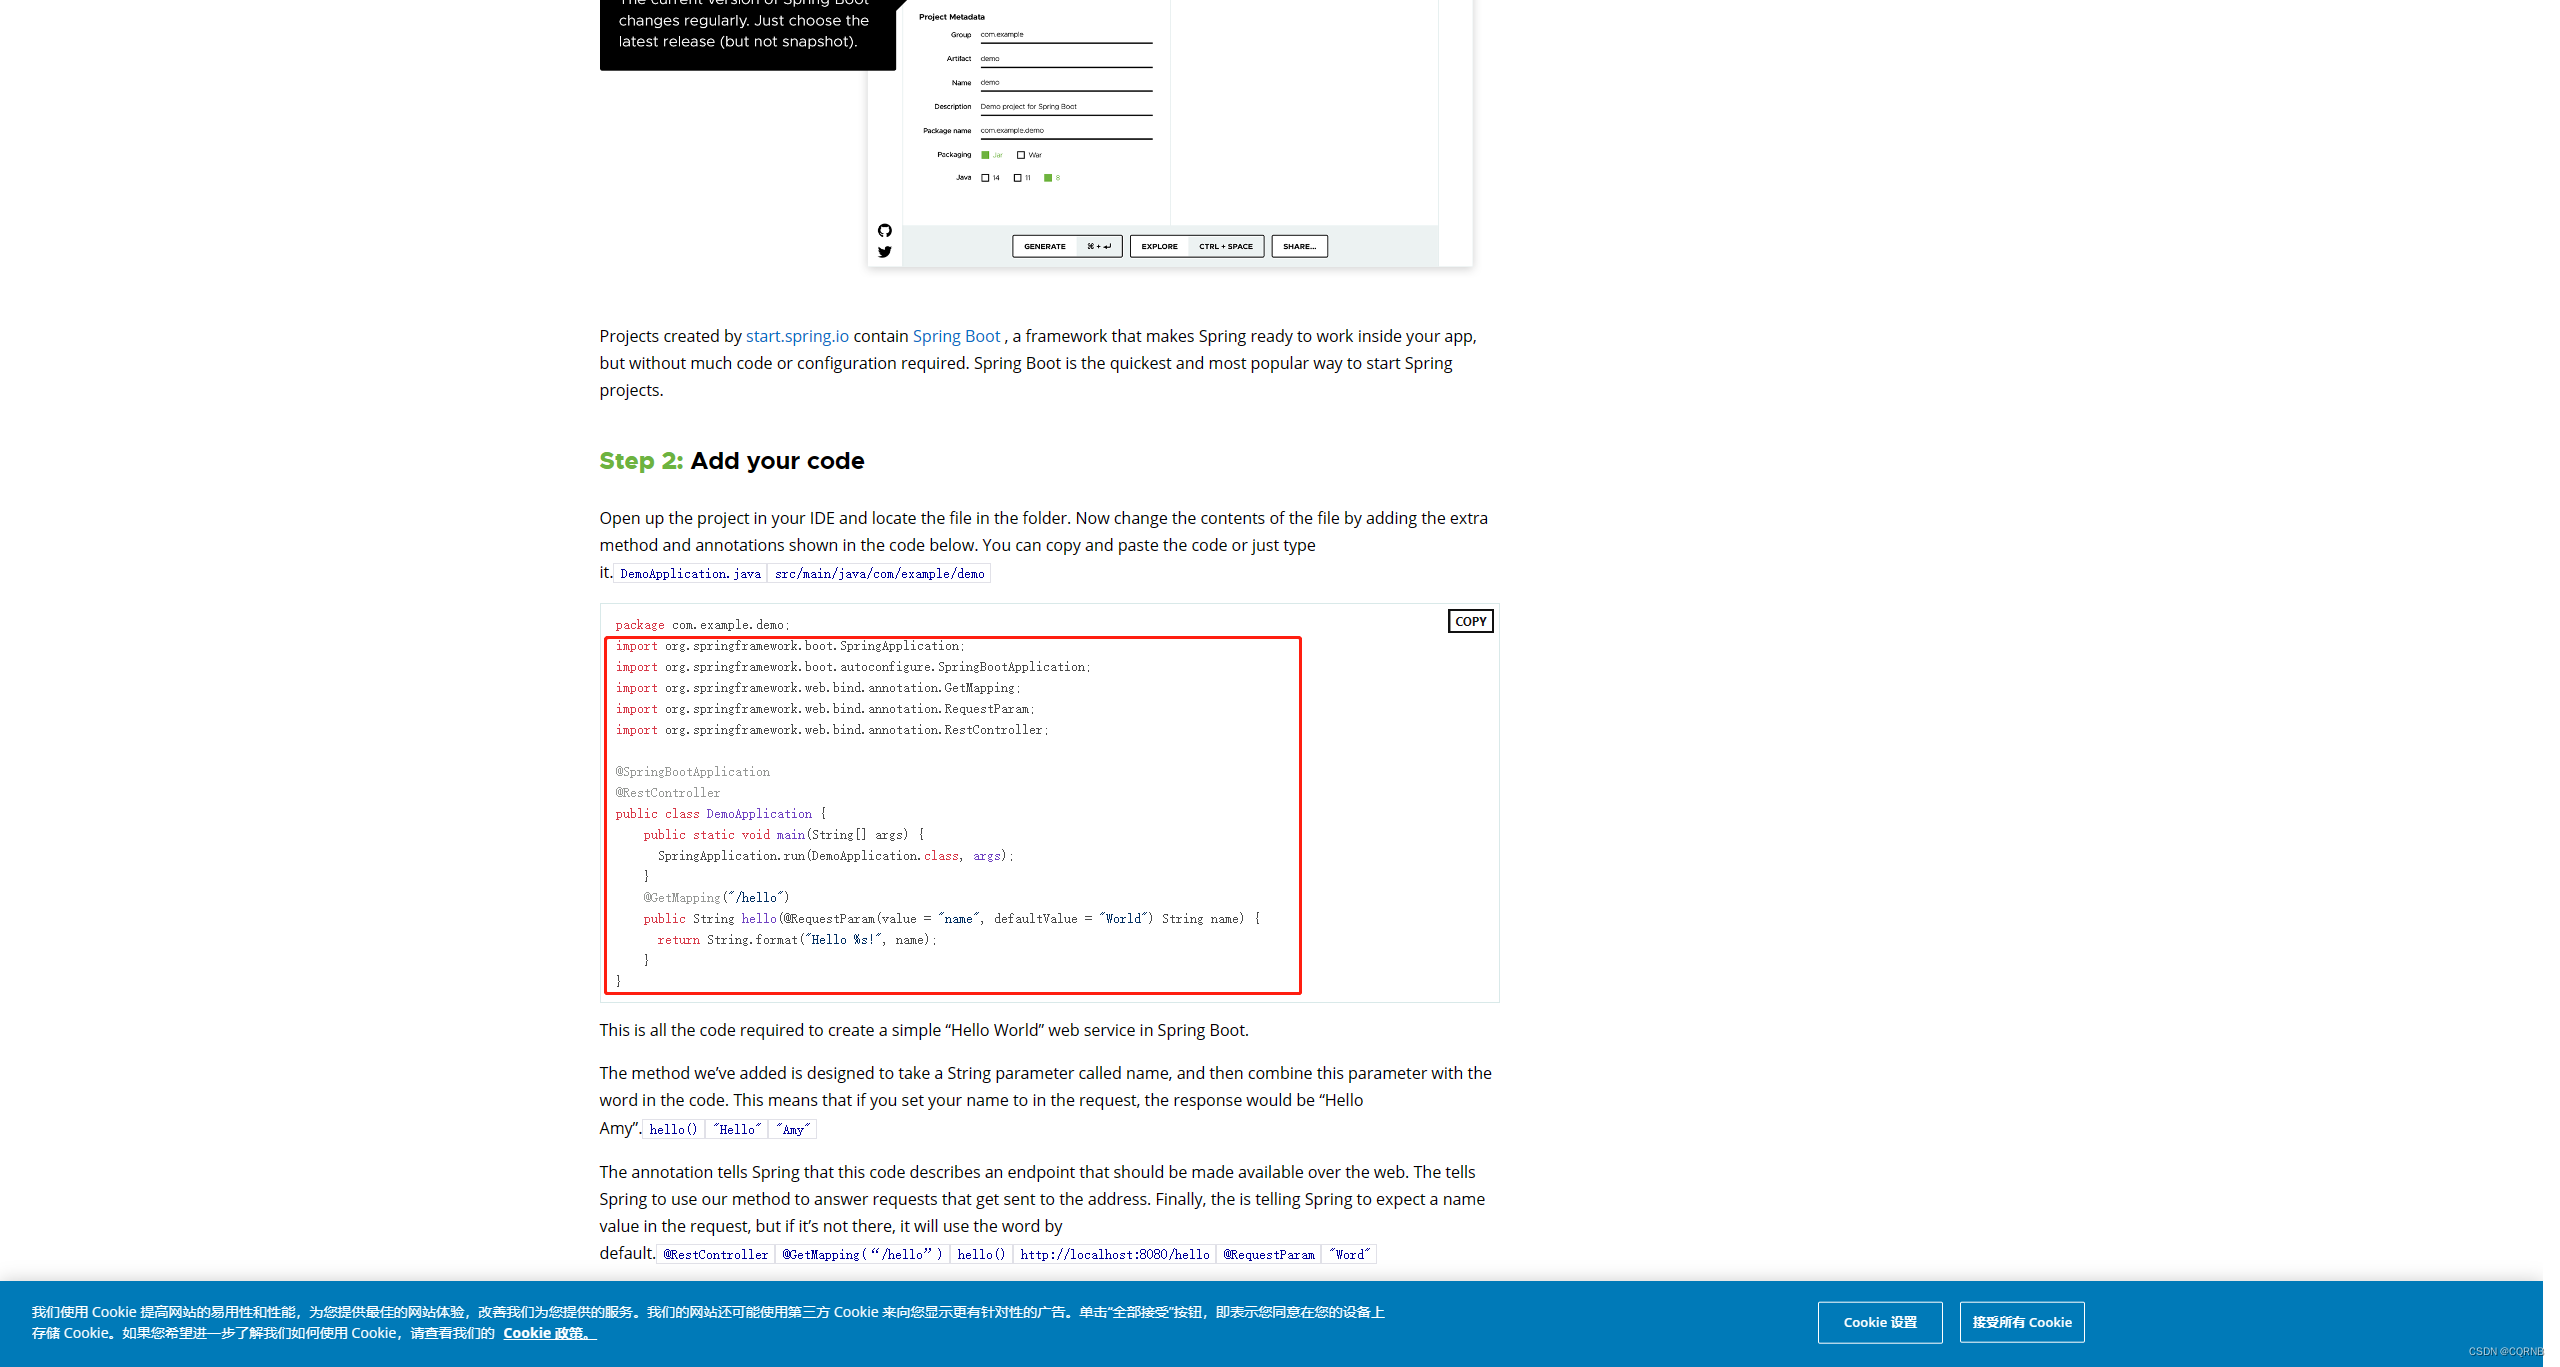Click the Artifact input field
2560x1367 pixels.
(1065, 59)
